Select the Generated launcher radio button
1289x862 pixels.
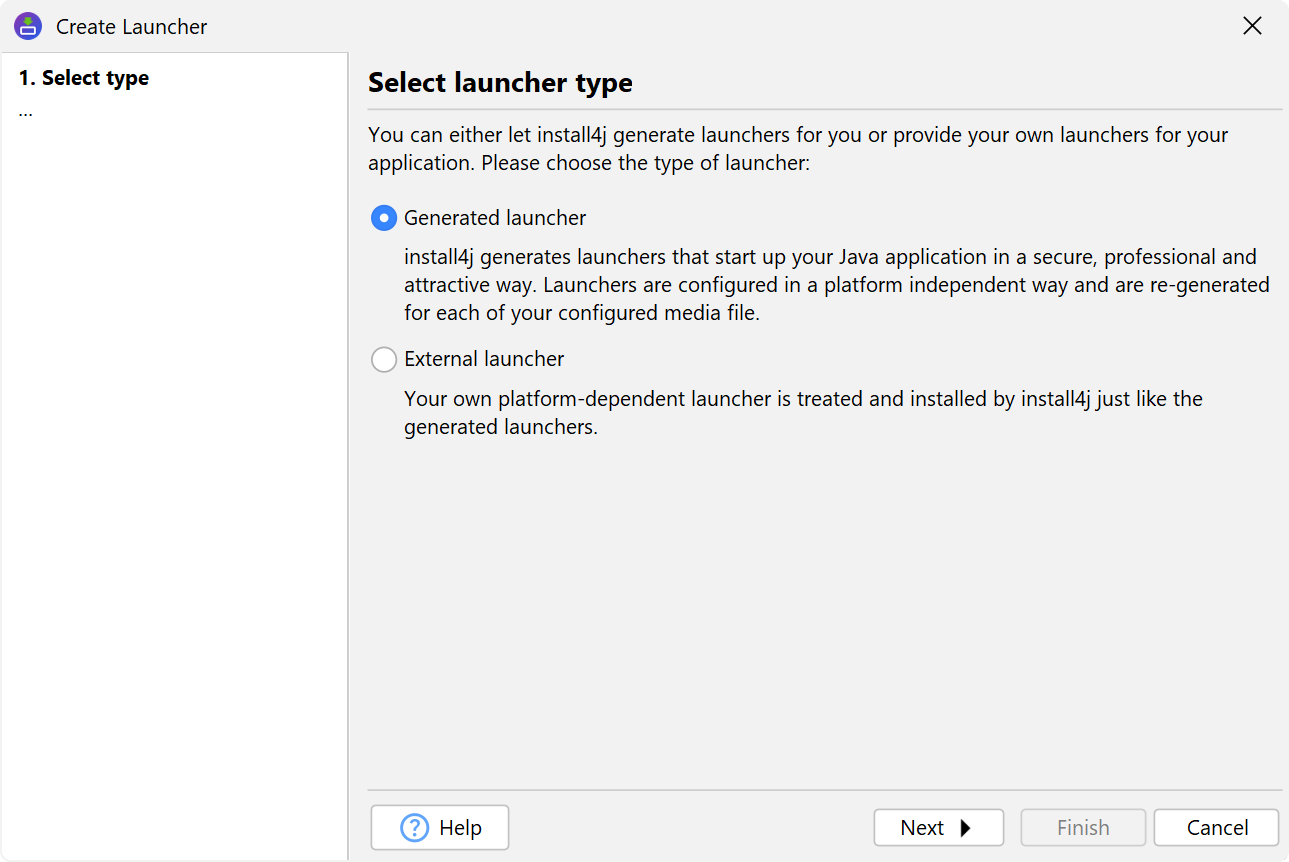[x=384, y=218]
